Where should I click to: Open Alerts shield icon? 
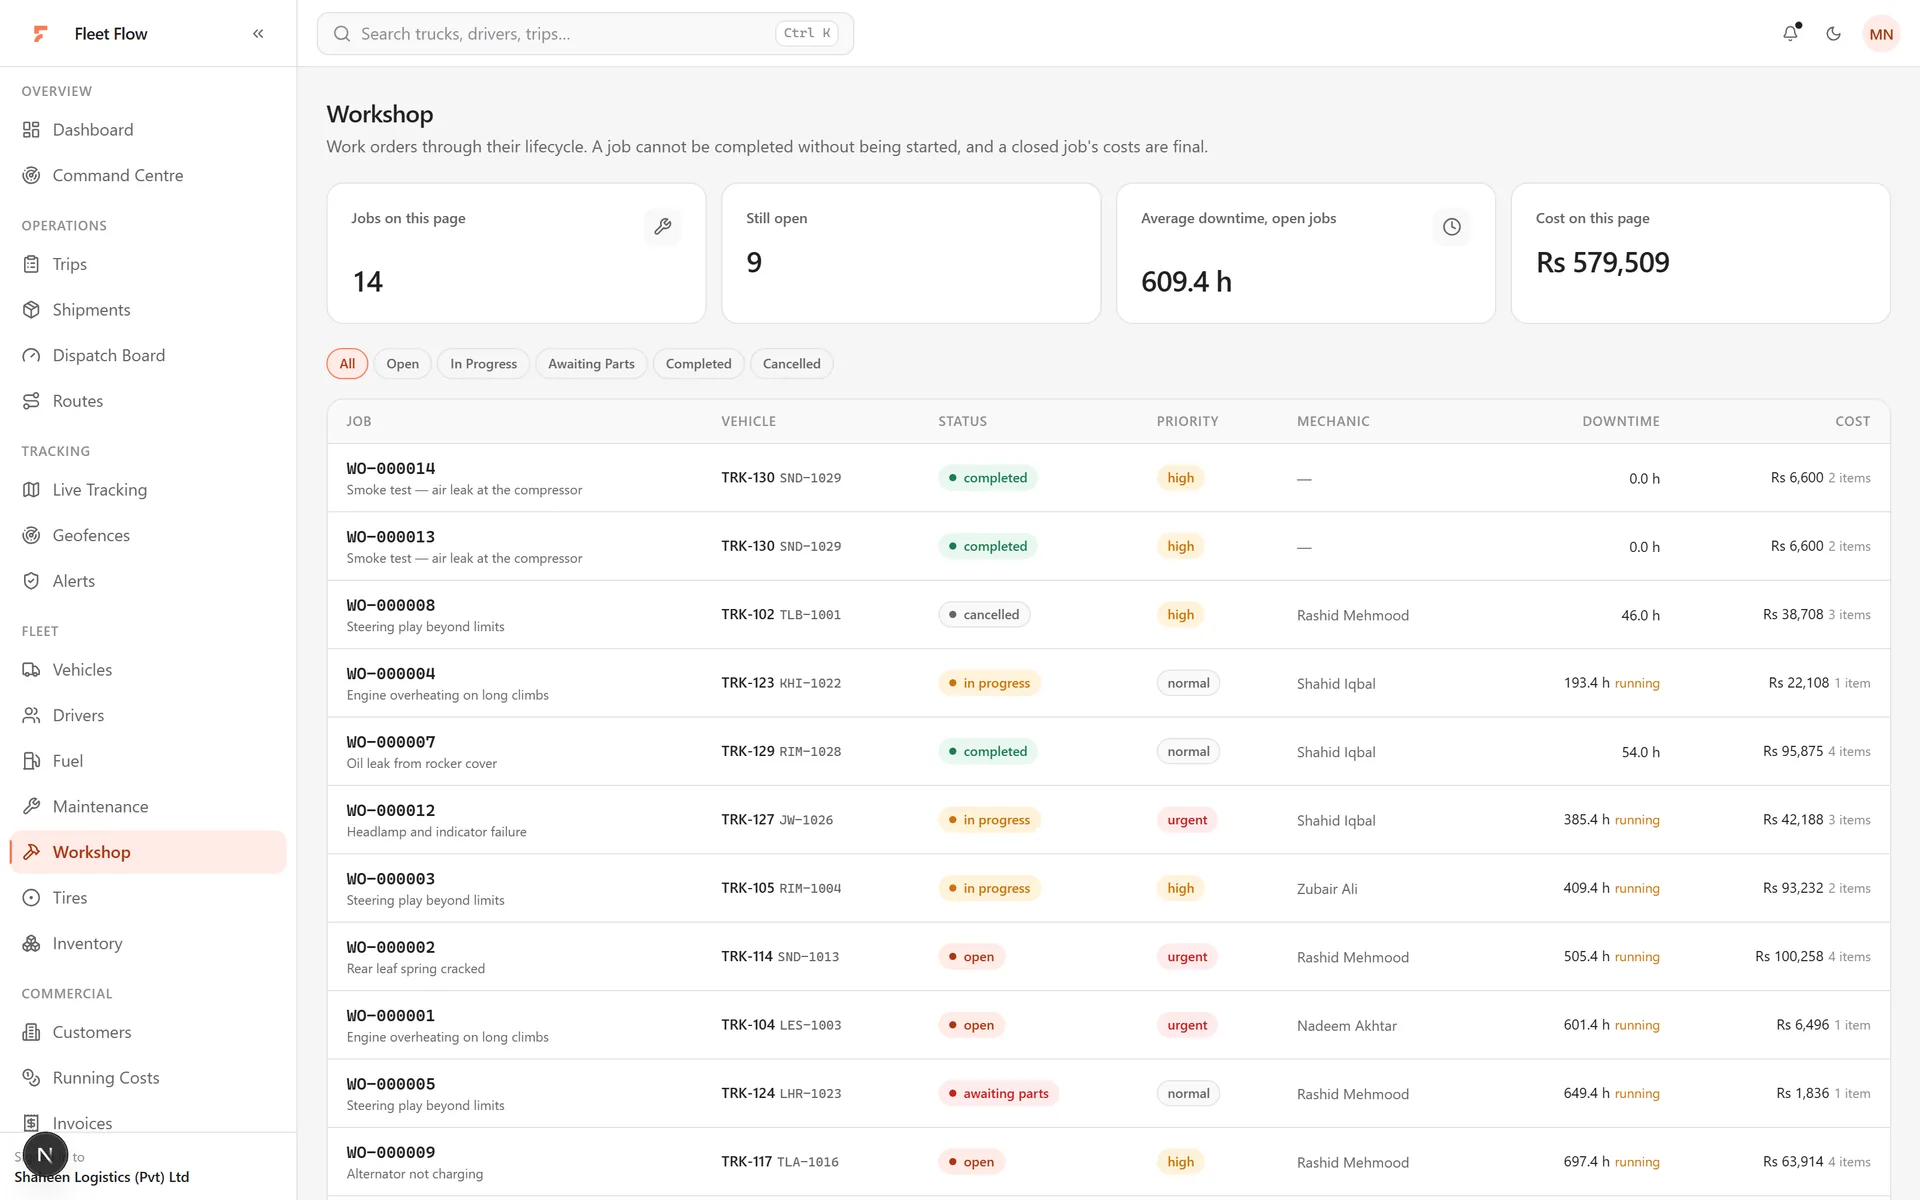point(32,581)
